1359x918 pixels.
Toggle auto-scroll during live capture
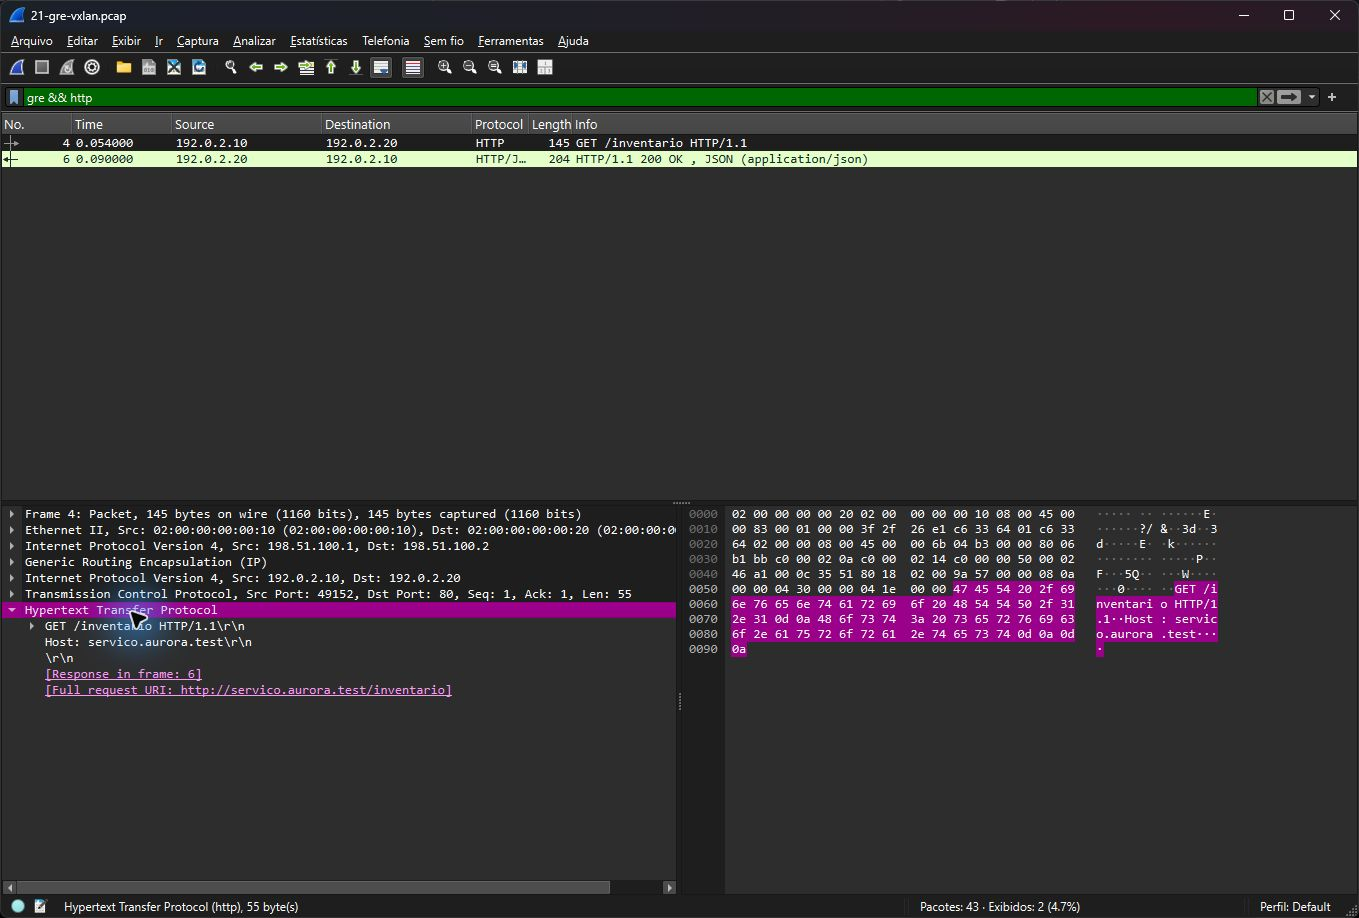click(x=381, y=67)
